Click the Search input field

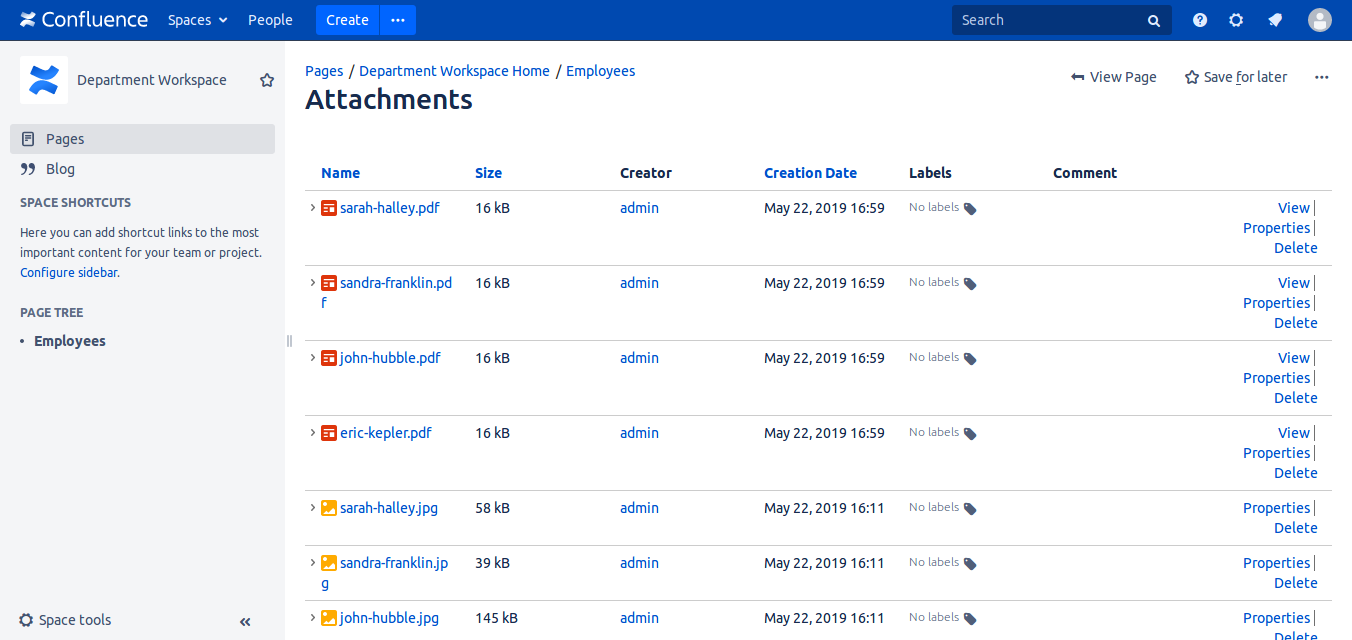point(1050,20)
